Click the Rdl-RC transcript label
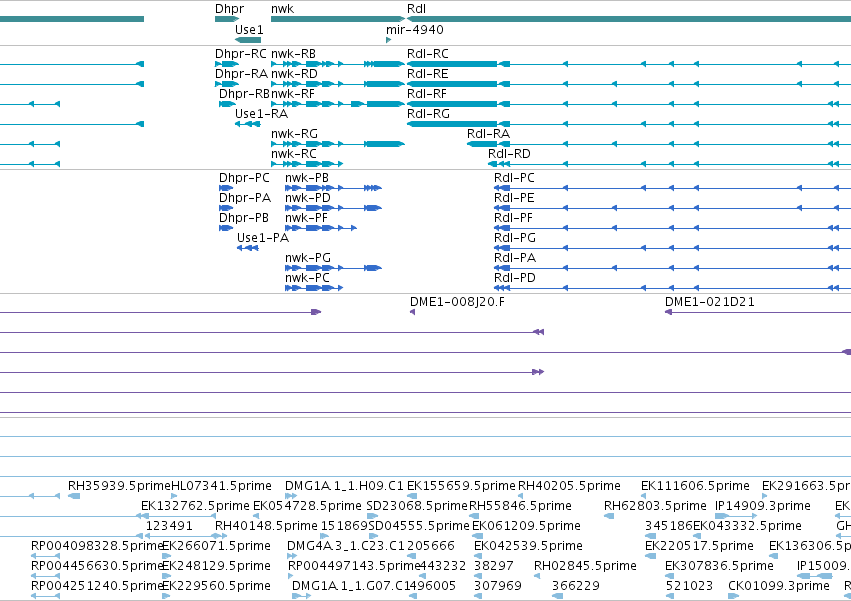Viewport: 851px width, 601px height. (x=428, y=54)
